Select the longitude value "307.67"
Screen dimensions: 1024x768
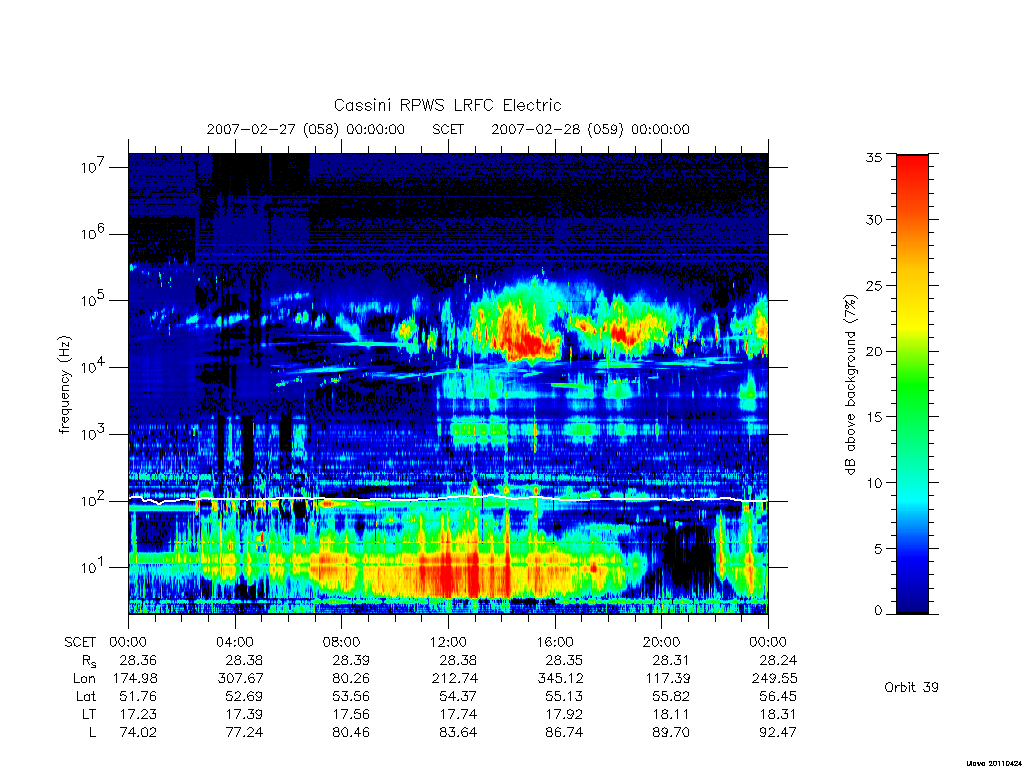tap(241, 679)
